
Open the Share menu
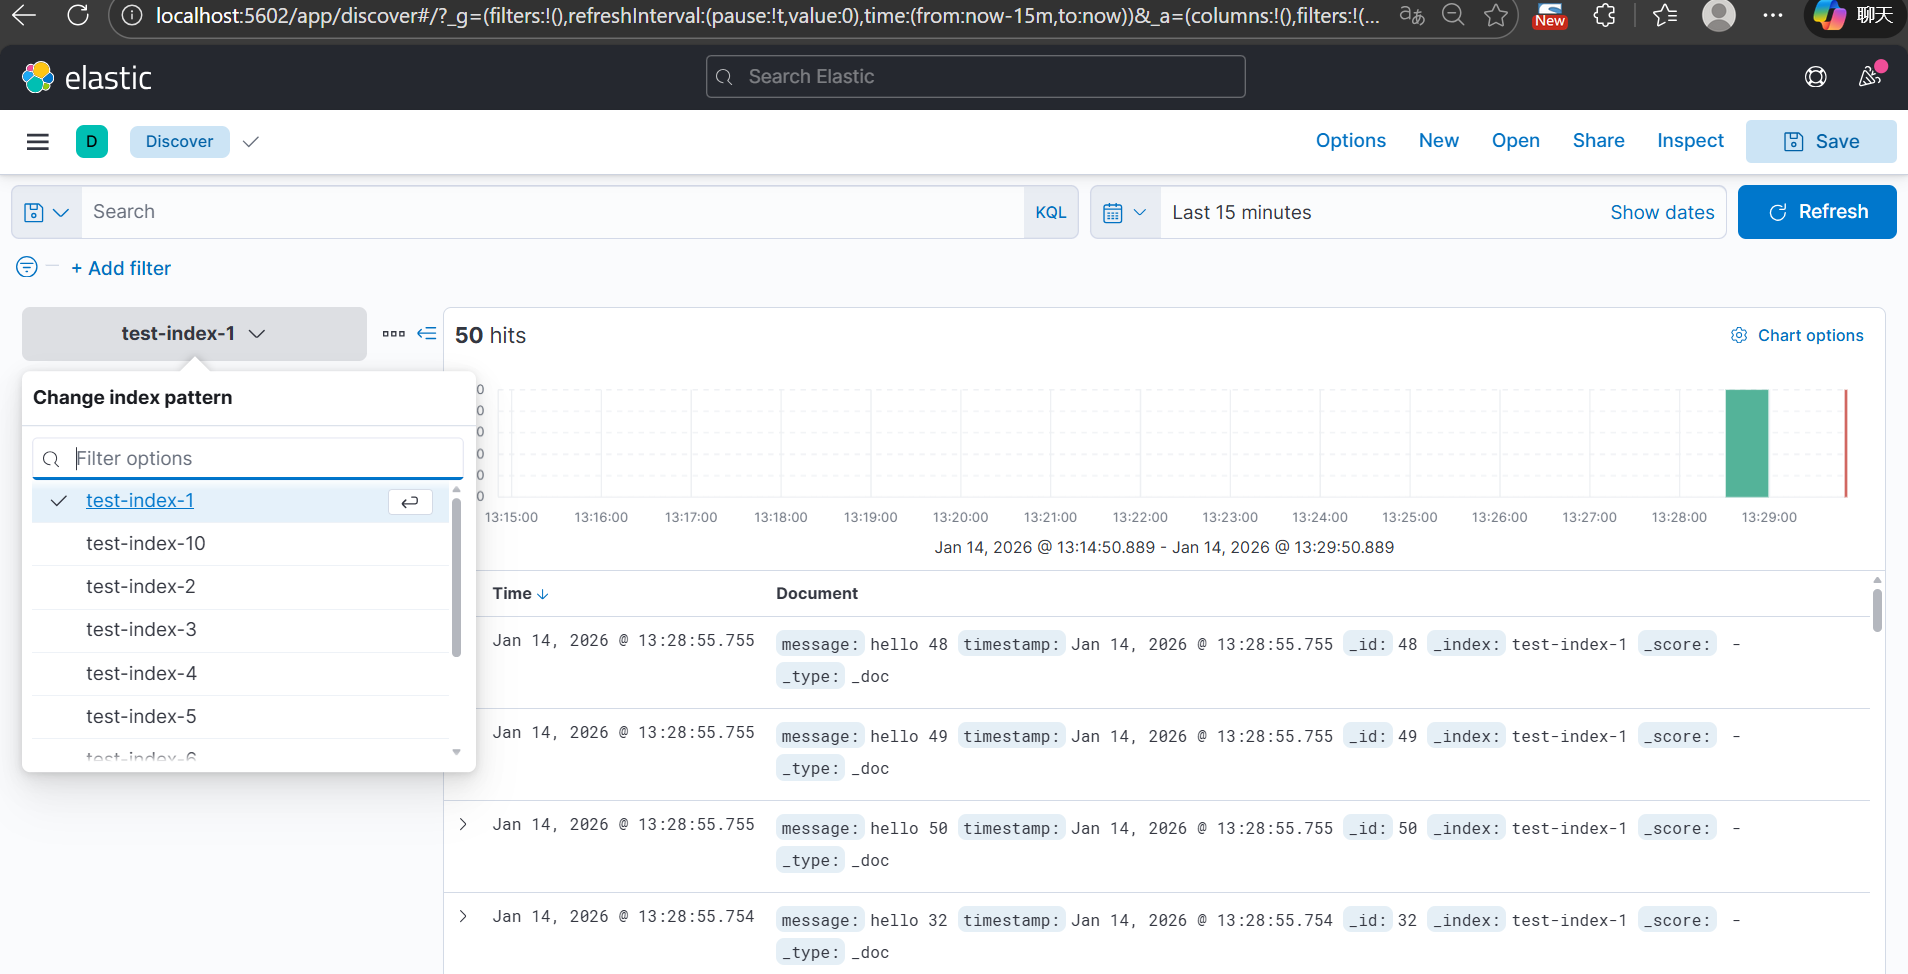[1598, 141]
